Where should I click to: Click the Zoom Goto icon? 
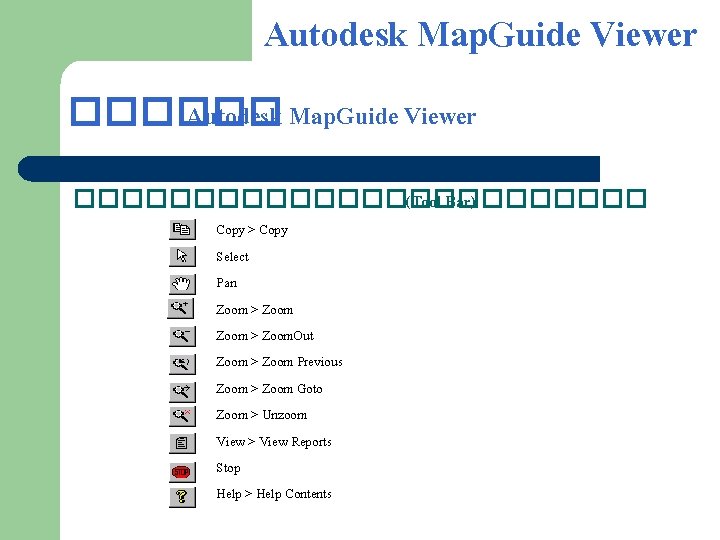tap(182, 392)
